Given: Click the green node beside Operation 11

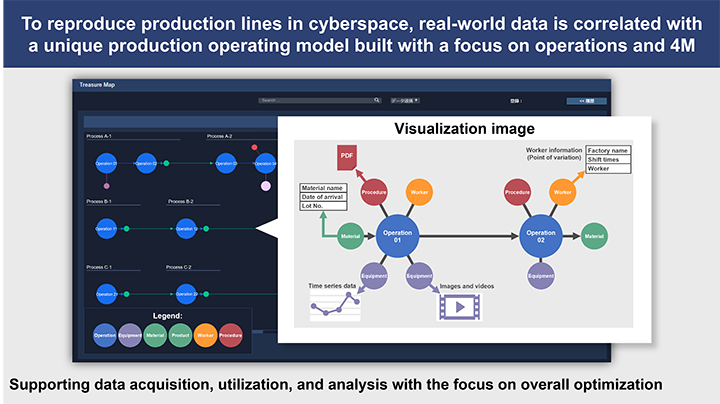Looking at the screenshot, I should pos(127,229).
